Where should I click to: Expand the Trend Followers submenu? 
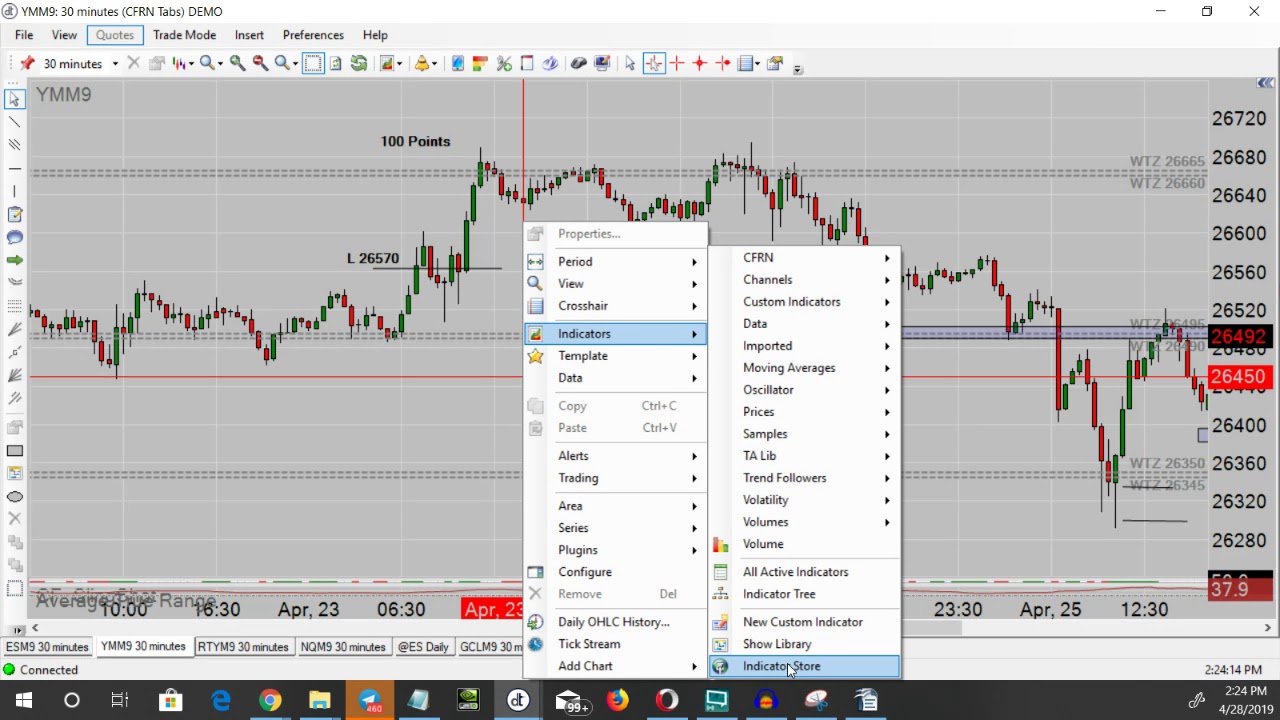(x=804, y=478)
